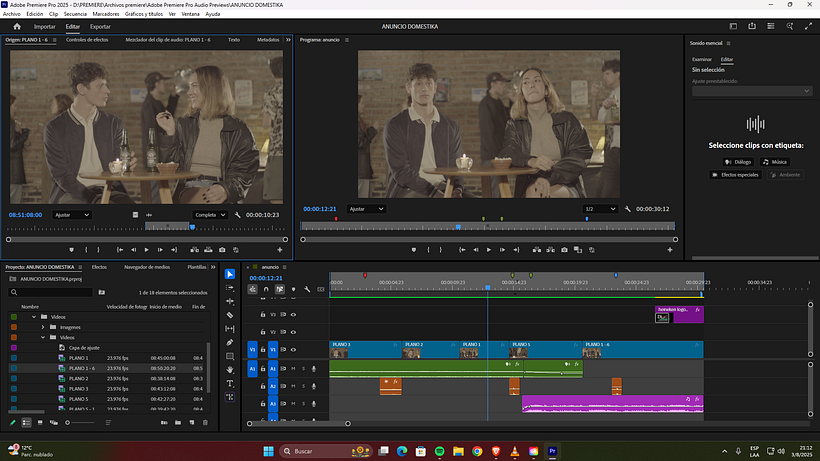Select PLANO 5 clip on timeline
This screenshot has height=461, width=820.
pyautogui.click(x=545, y=350)
